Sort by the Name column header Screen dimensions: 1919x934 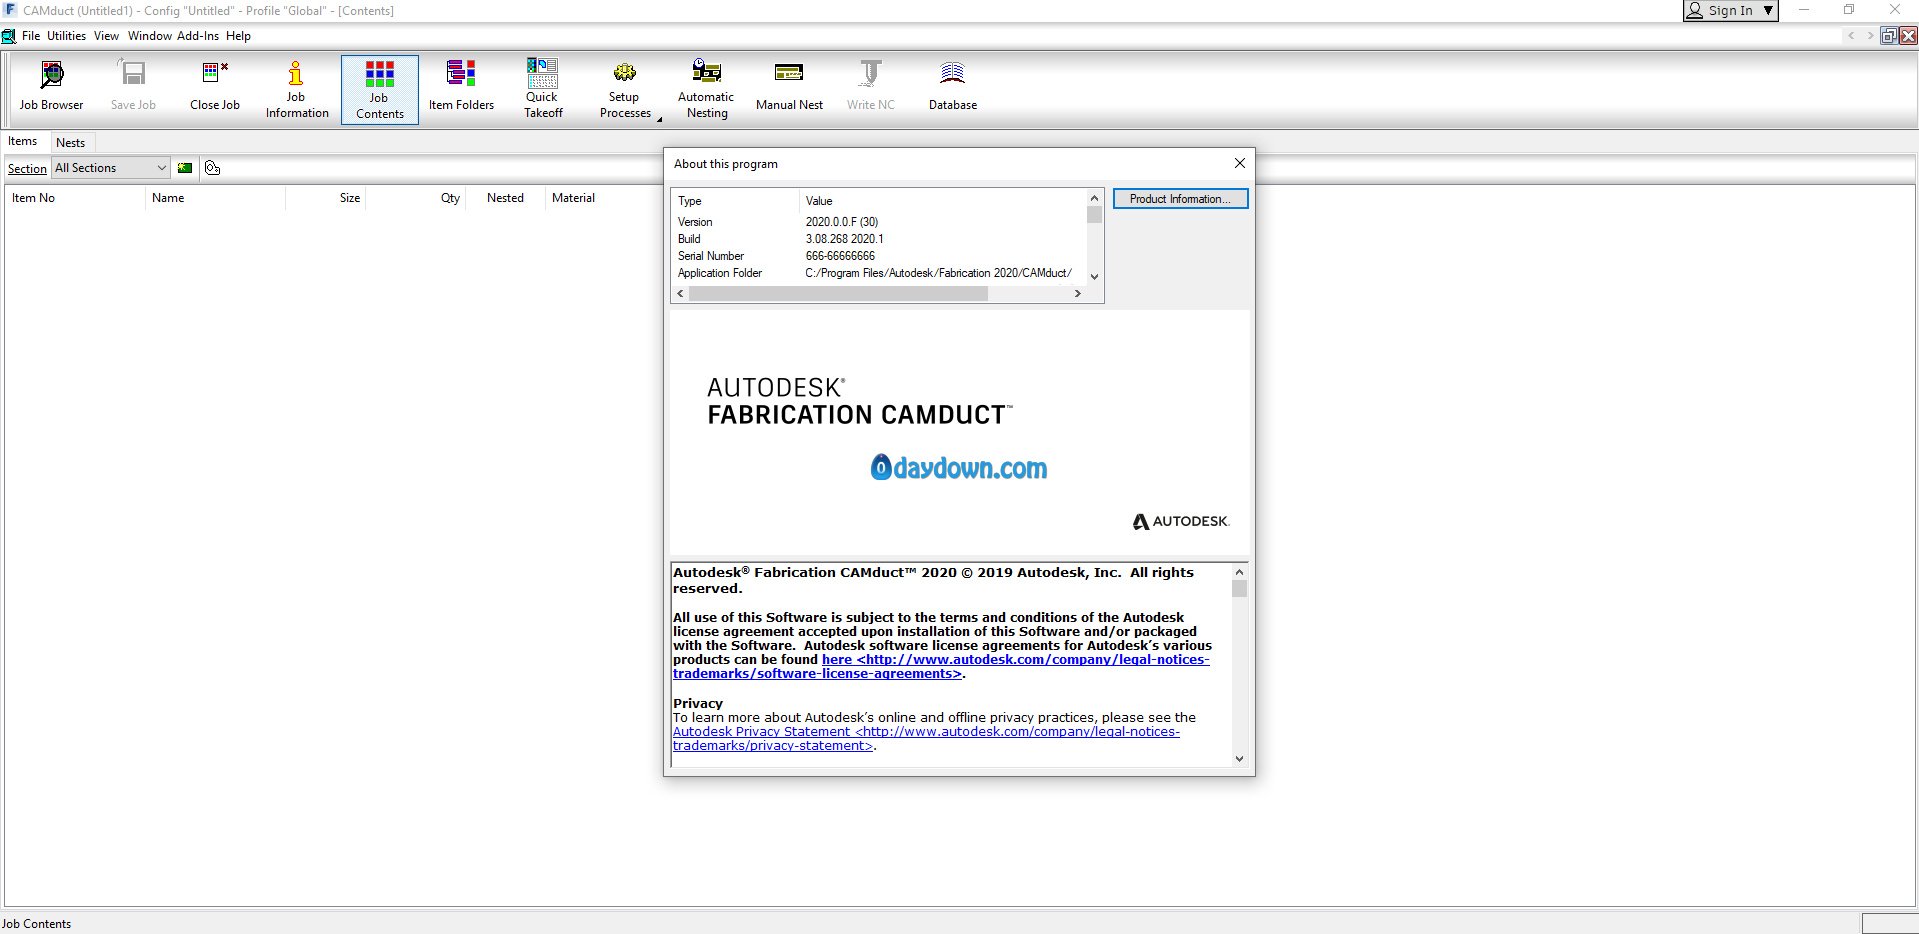(215, 198)
